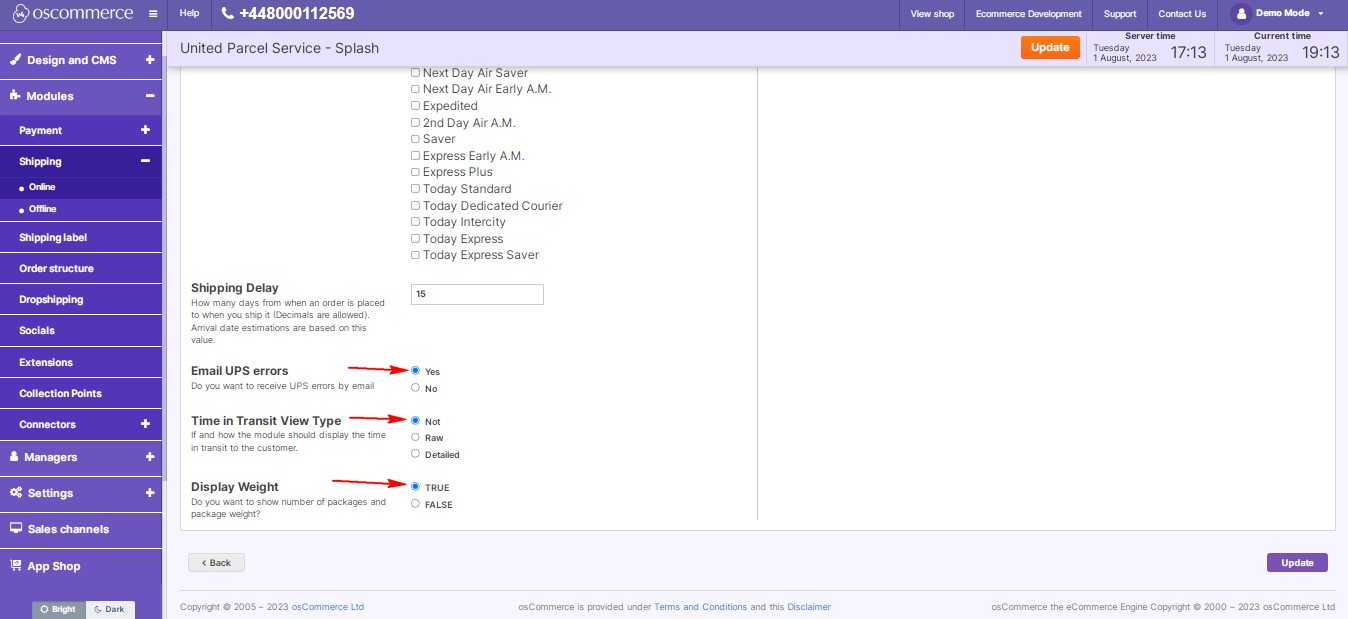1348x619 pixels.
Task: Click the Demo Mode user icon
Action: pos(1241,13)
